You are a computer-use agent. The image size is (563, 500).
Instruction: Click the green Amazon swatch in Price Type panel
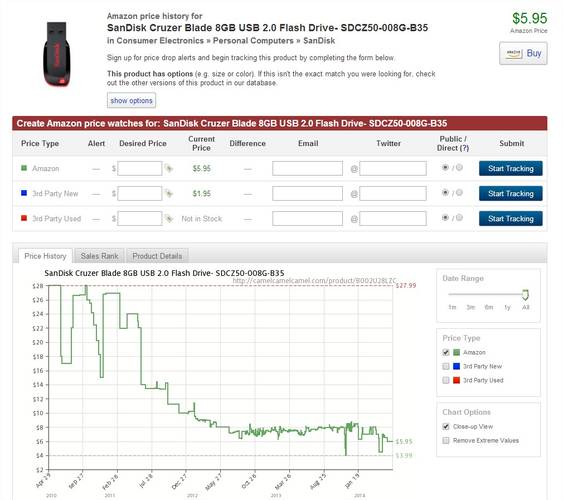coord(456,352)
